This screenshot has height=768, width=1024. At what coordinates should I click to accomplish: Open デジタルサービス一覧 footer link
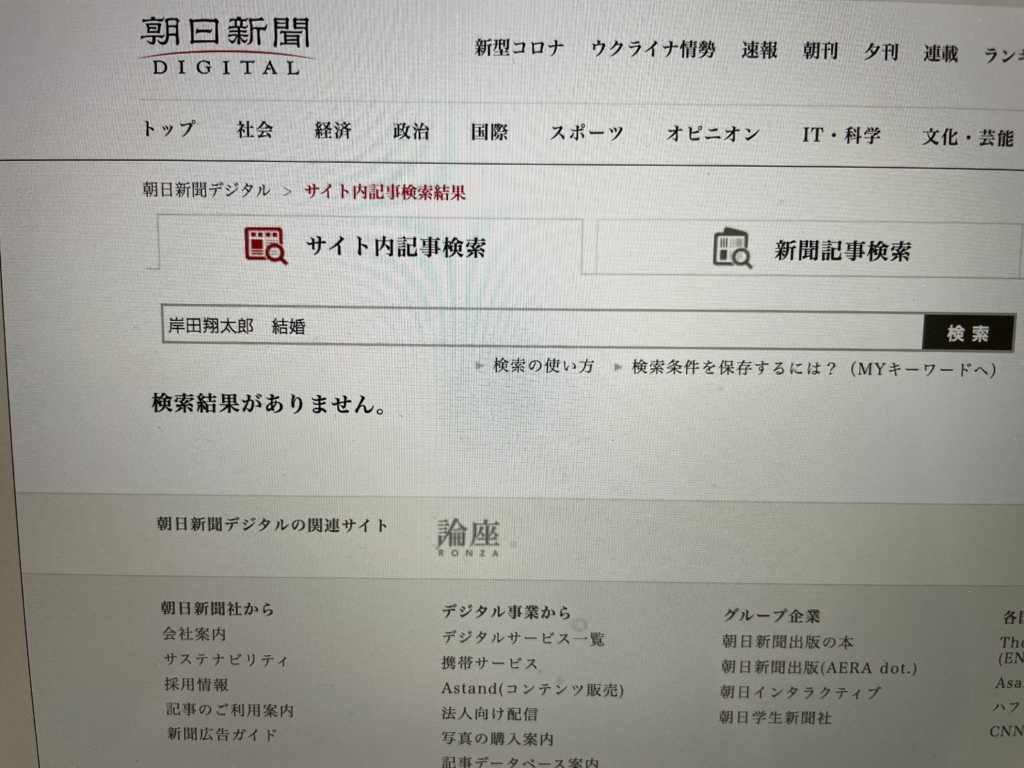pyautogui.click(x=523, y=638)
